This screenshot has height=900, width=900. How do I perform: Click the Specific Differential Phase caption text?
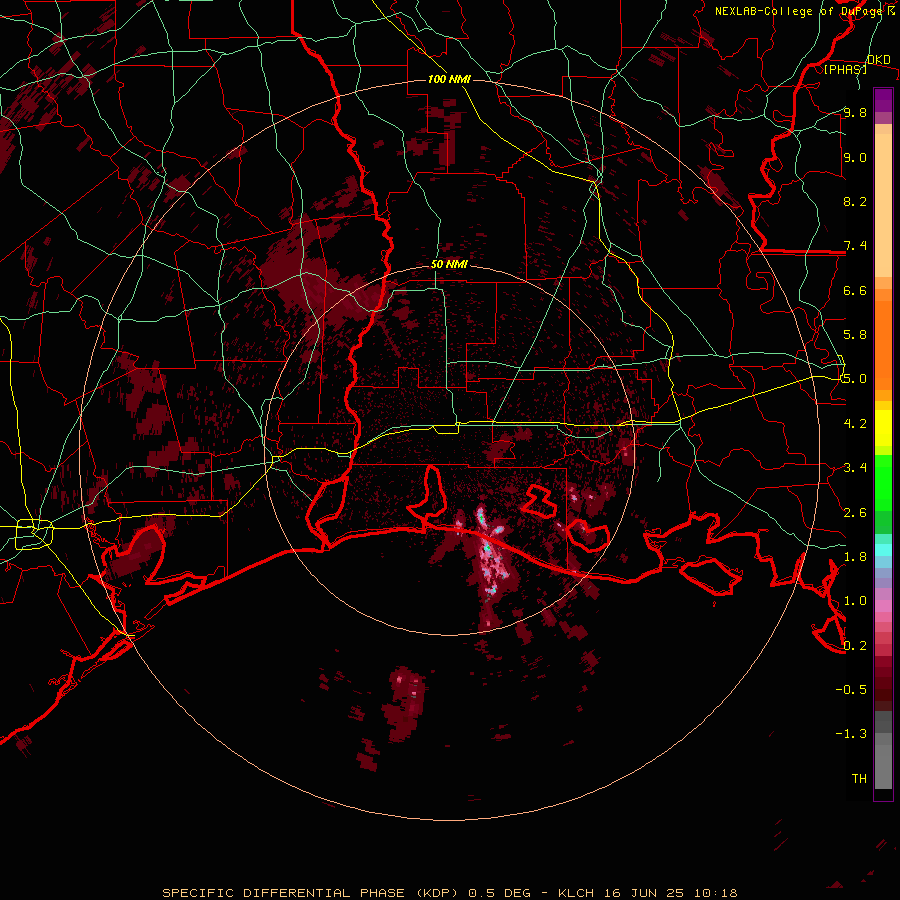click(x=449, y=893)
